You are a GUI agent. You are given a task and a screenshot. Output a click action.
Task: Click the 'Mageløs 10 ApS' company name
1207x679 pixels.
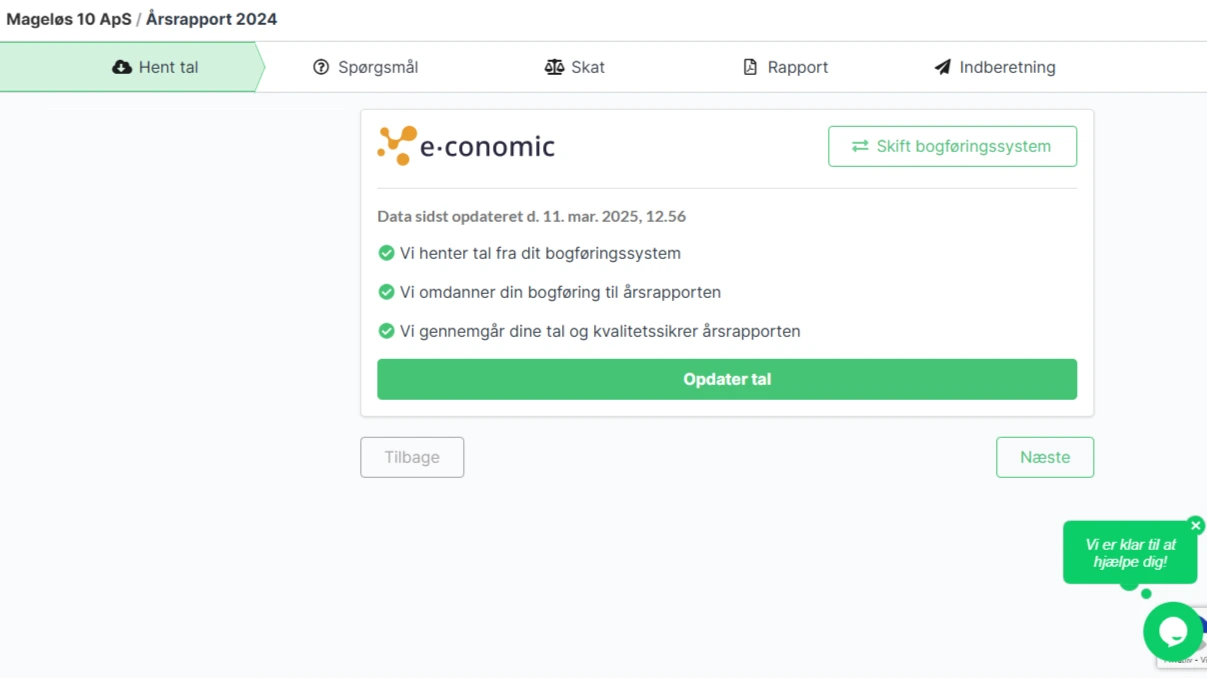click(x=69, y=19)
